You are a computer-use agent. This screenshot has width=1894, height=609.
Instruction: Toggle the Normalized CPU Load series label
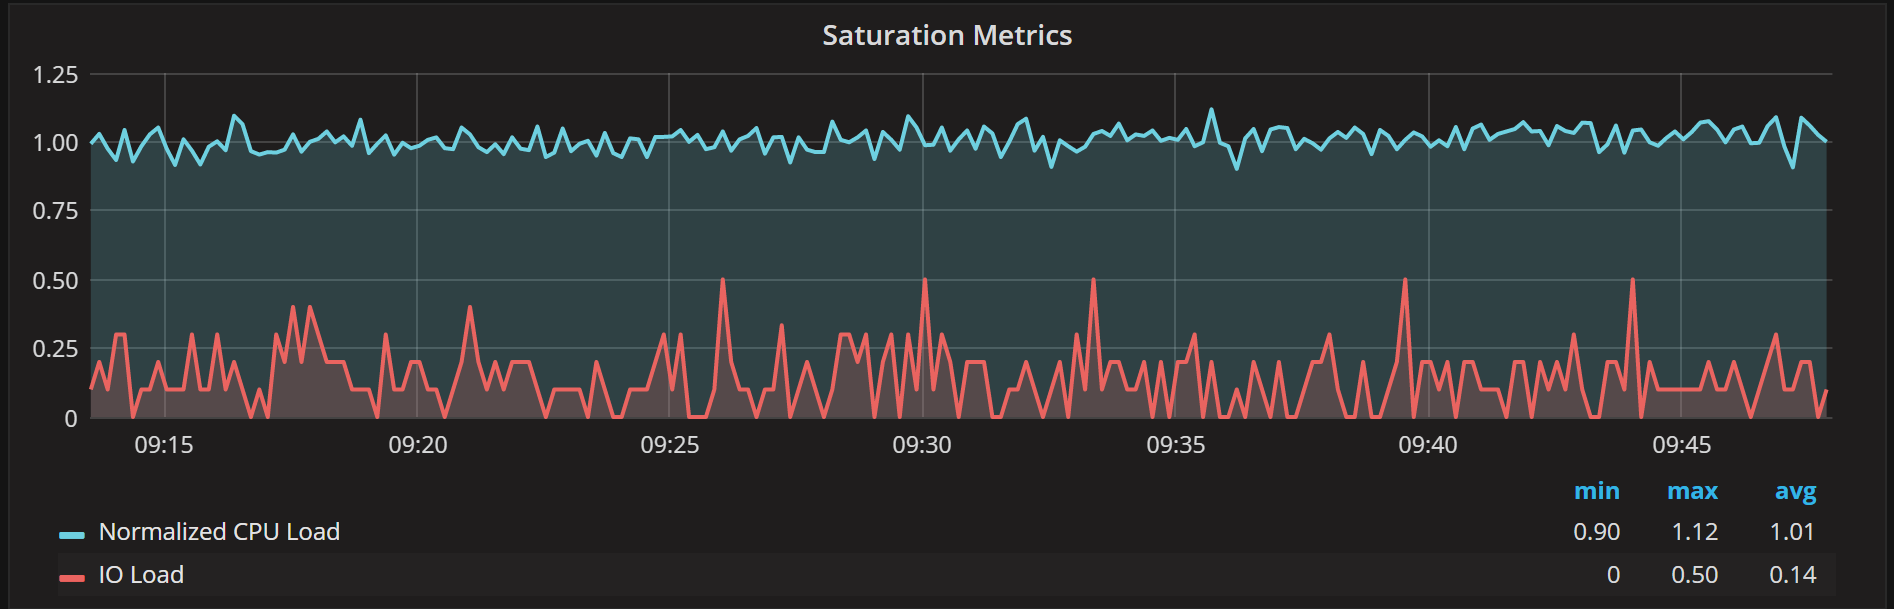click(219, 532)
